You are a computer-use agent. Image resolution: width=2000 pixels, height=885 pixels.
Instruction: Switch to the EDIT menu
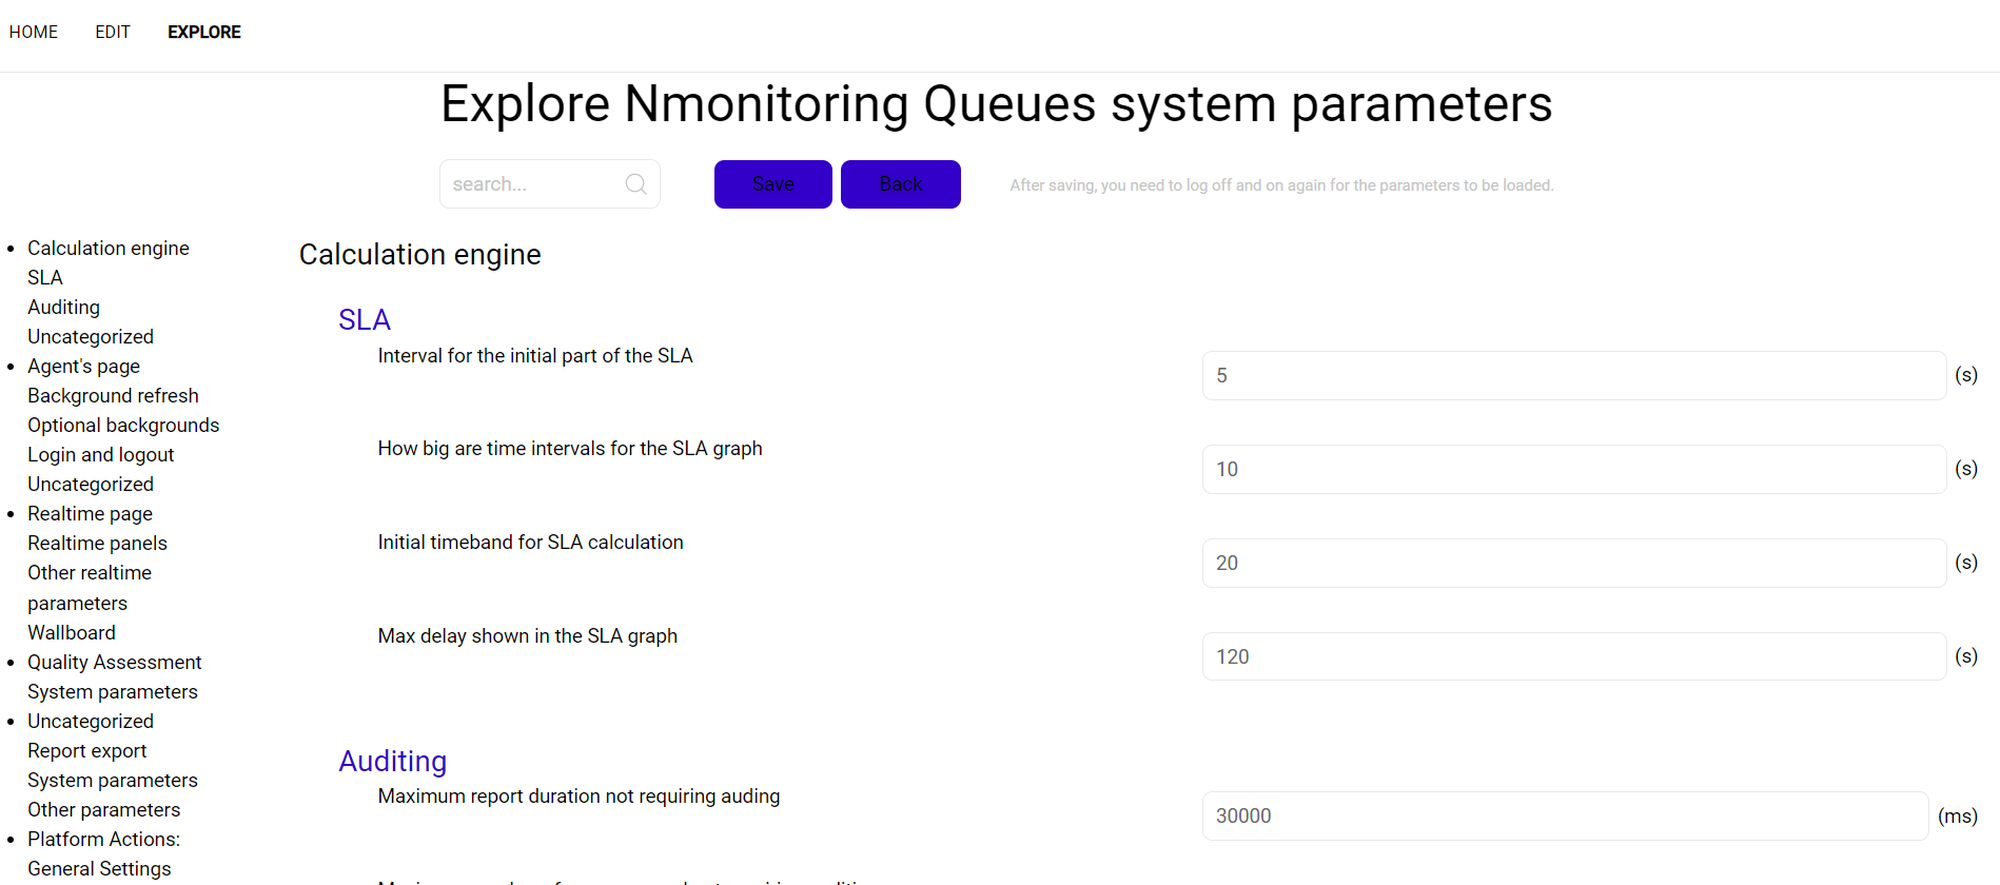tap(112, 32)
